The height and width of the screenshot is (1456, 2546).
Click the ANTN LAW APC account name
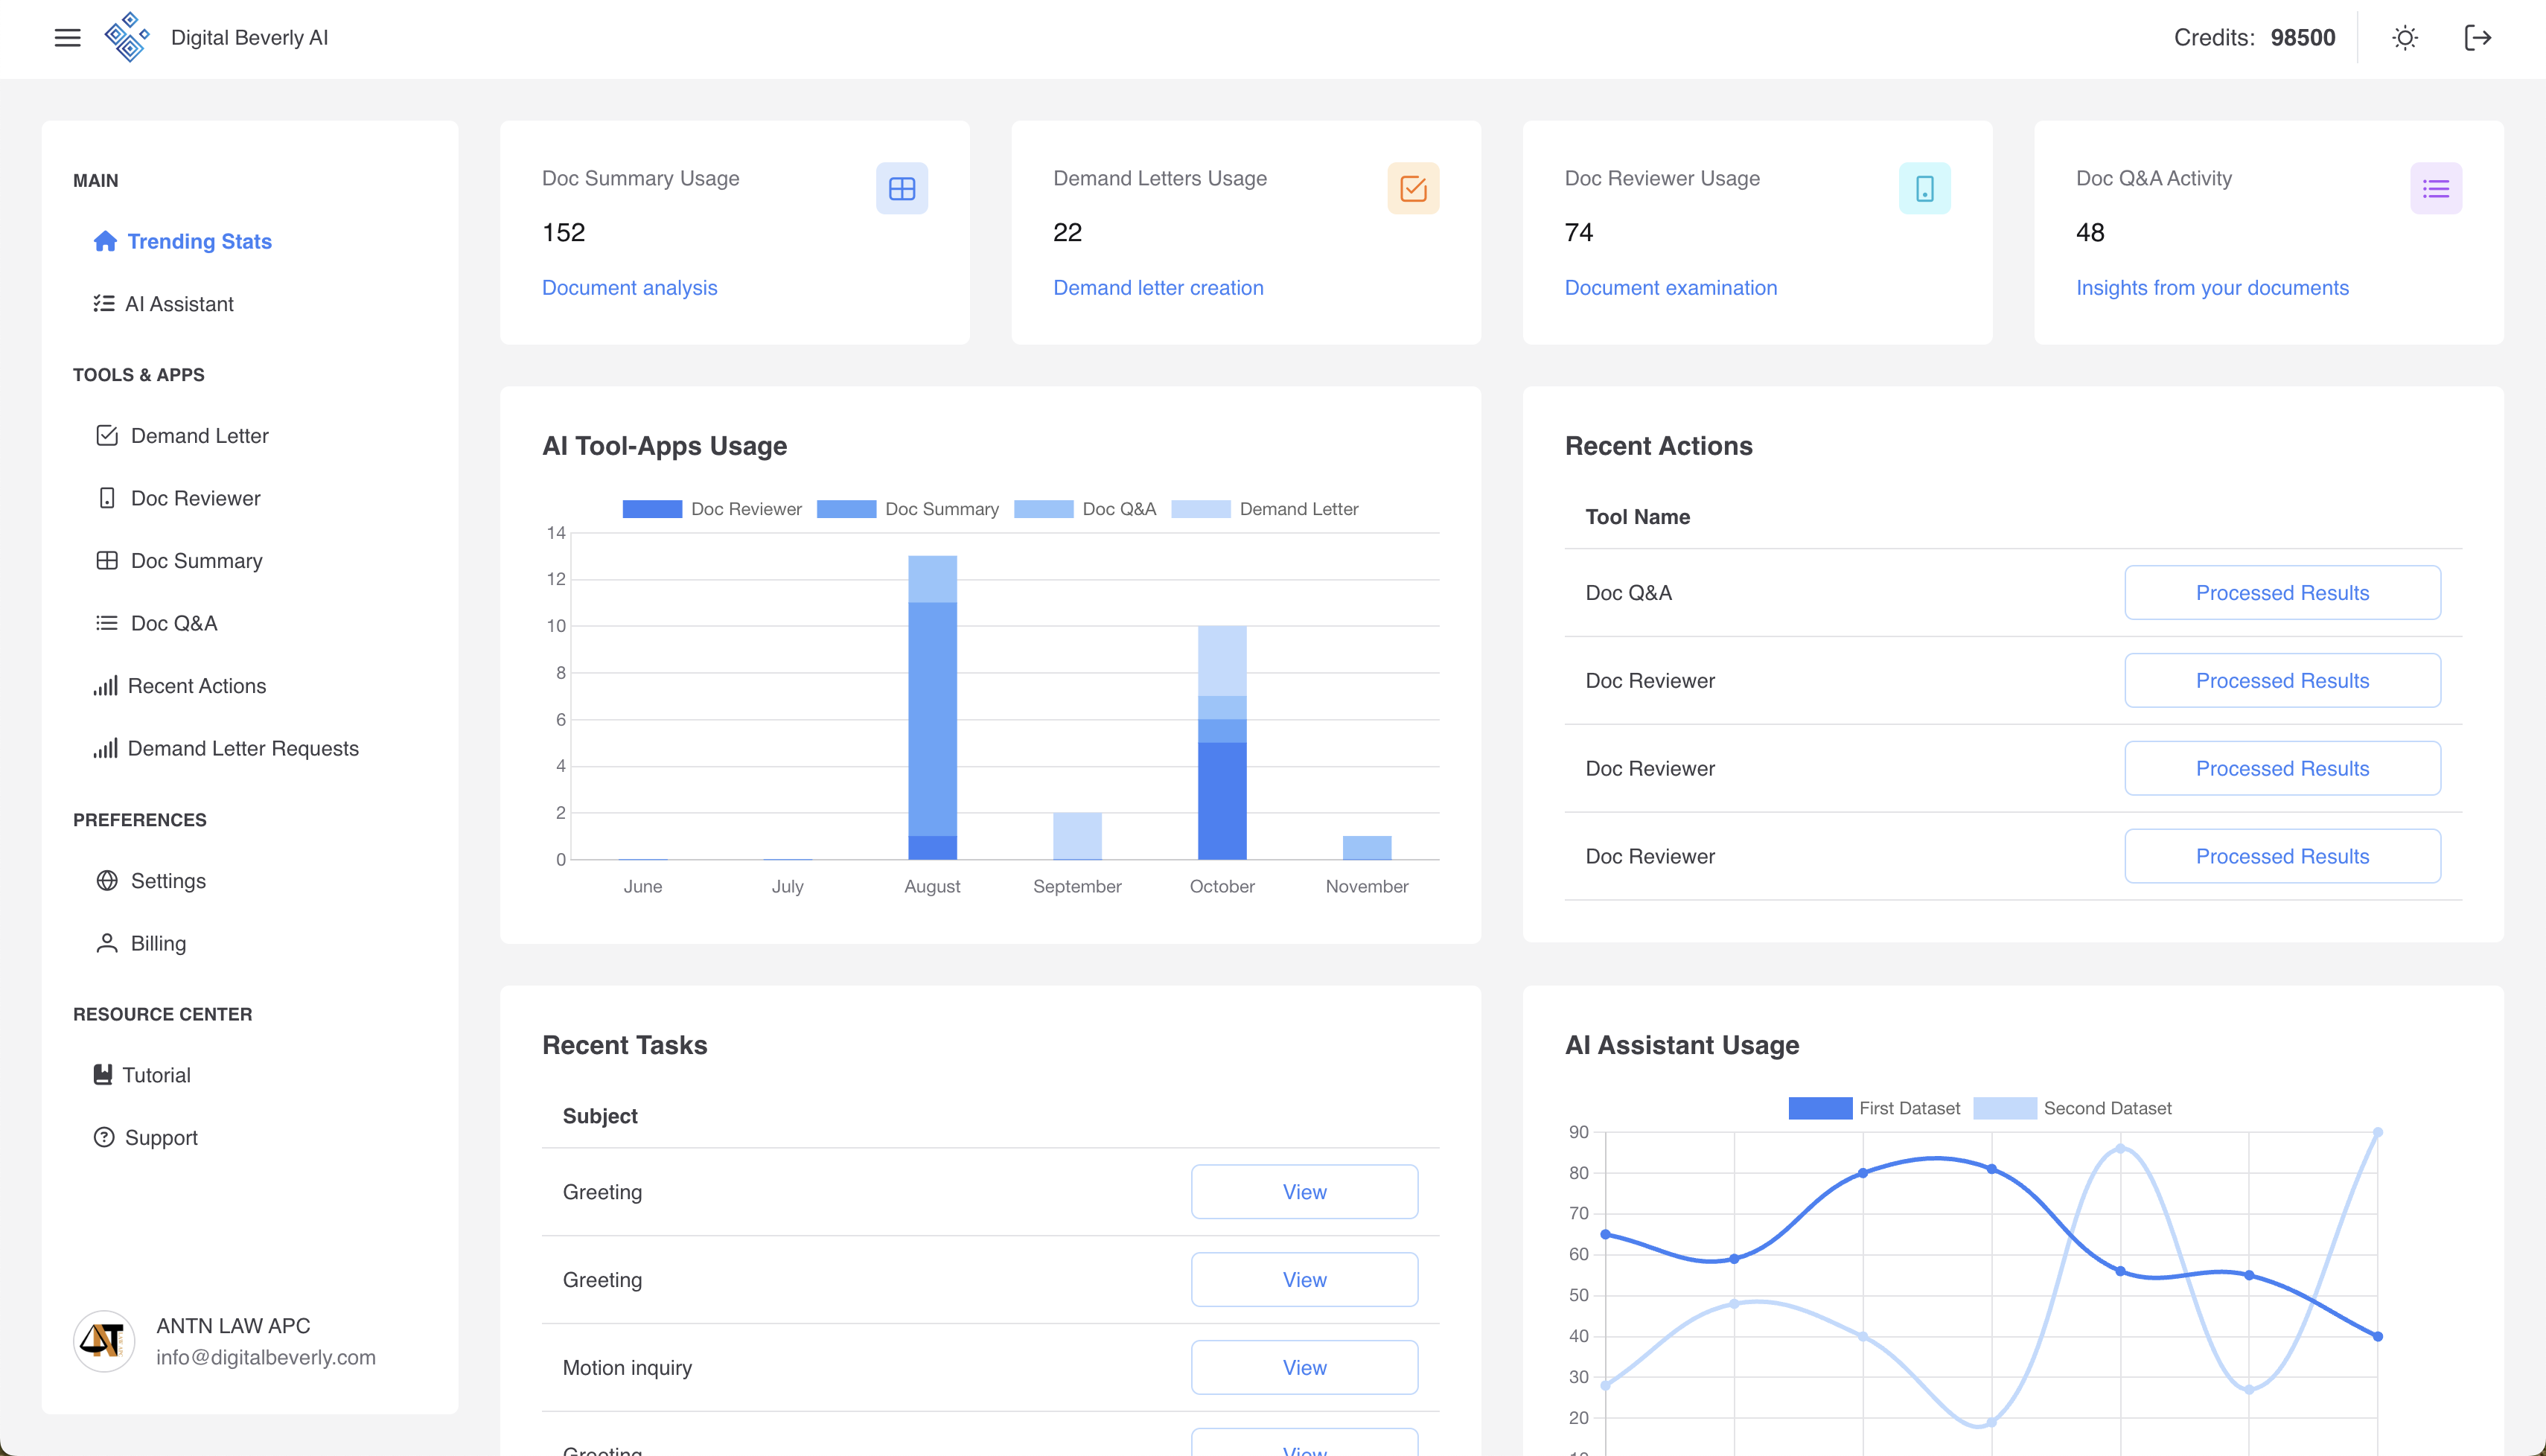click(x=233, y=1326)
